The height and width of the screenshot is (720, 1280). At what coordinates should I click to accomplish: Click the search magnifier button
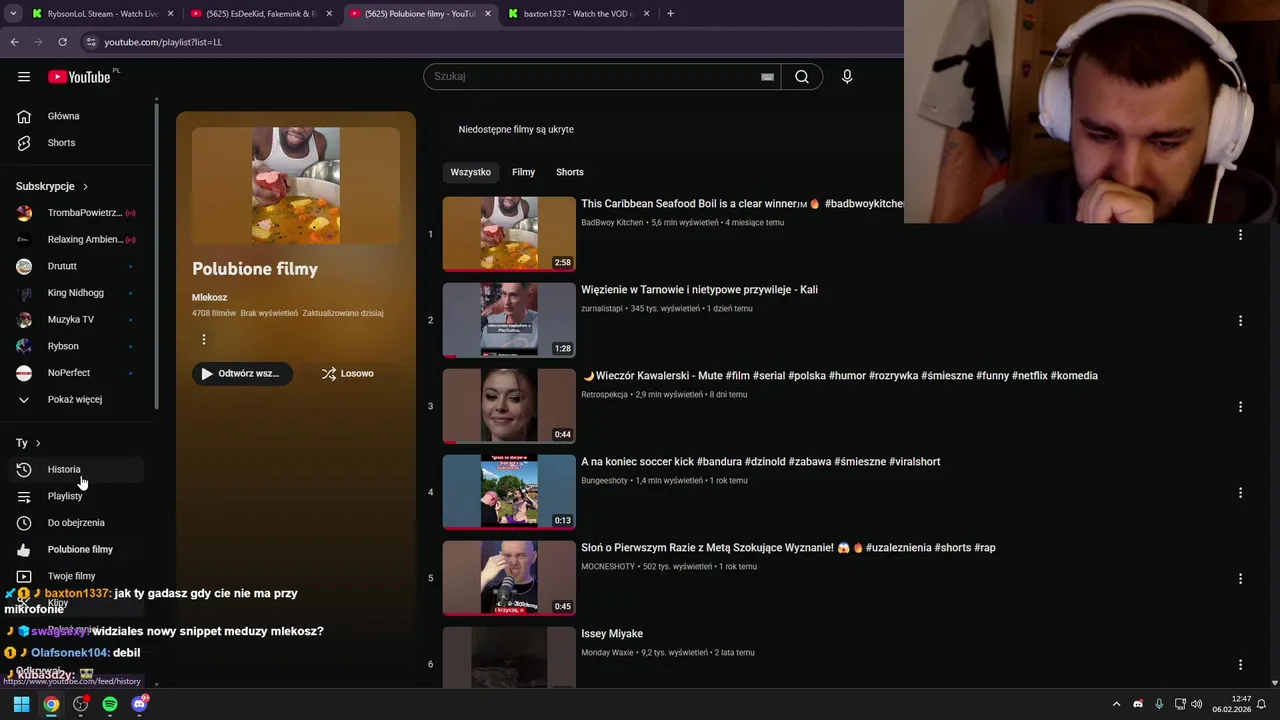(802, 77)
